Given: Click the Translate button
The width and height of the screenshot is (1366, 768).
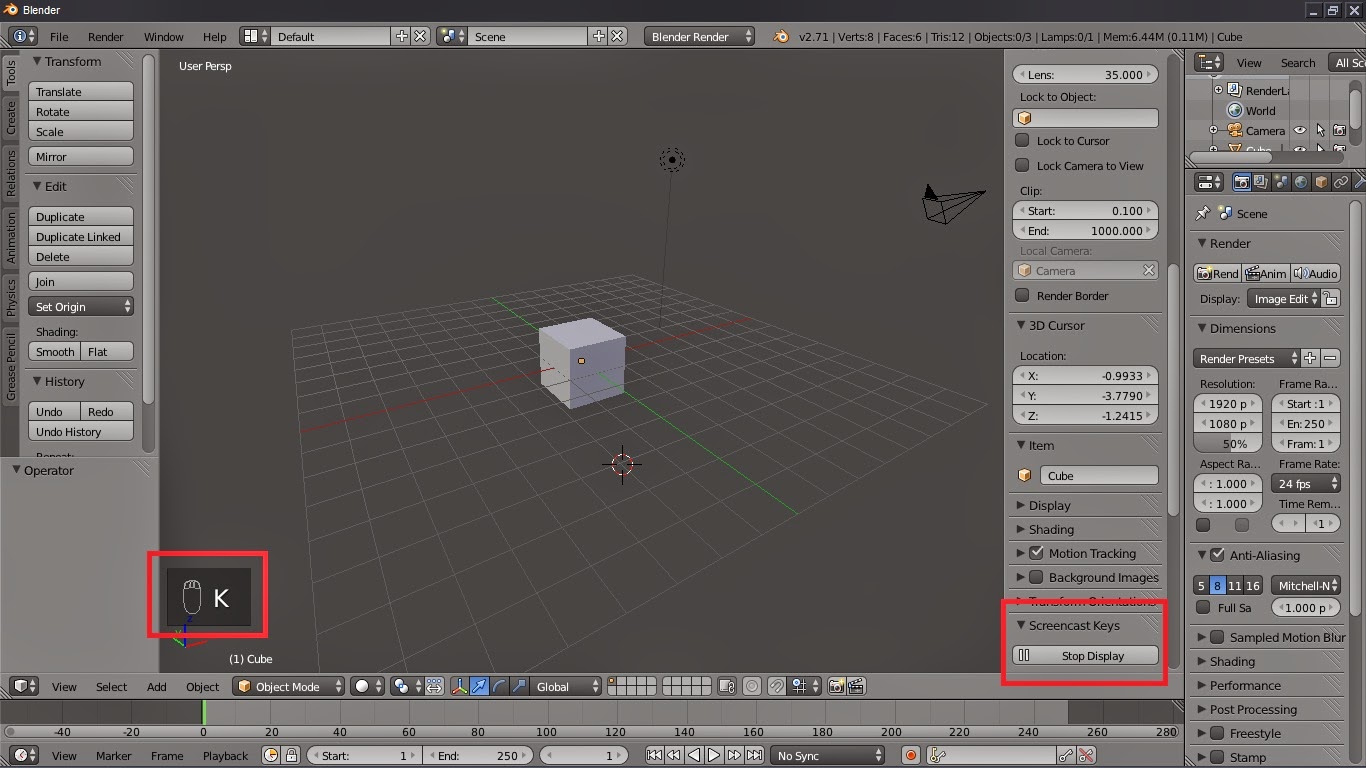Looking at the screenshot, I should pyautogui.click(x=81, y=92).
